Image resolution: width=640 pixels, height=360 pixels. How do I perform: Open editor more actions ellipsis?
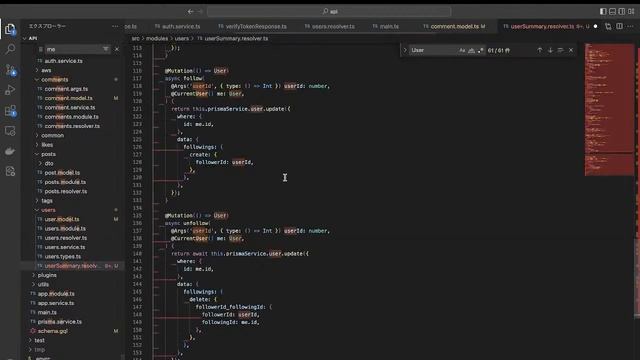(631, 26)
